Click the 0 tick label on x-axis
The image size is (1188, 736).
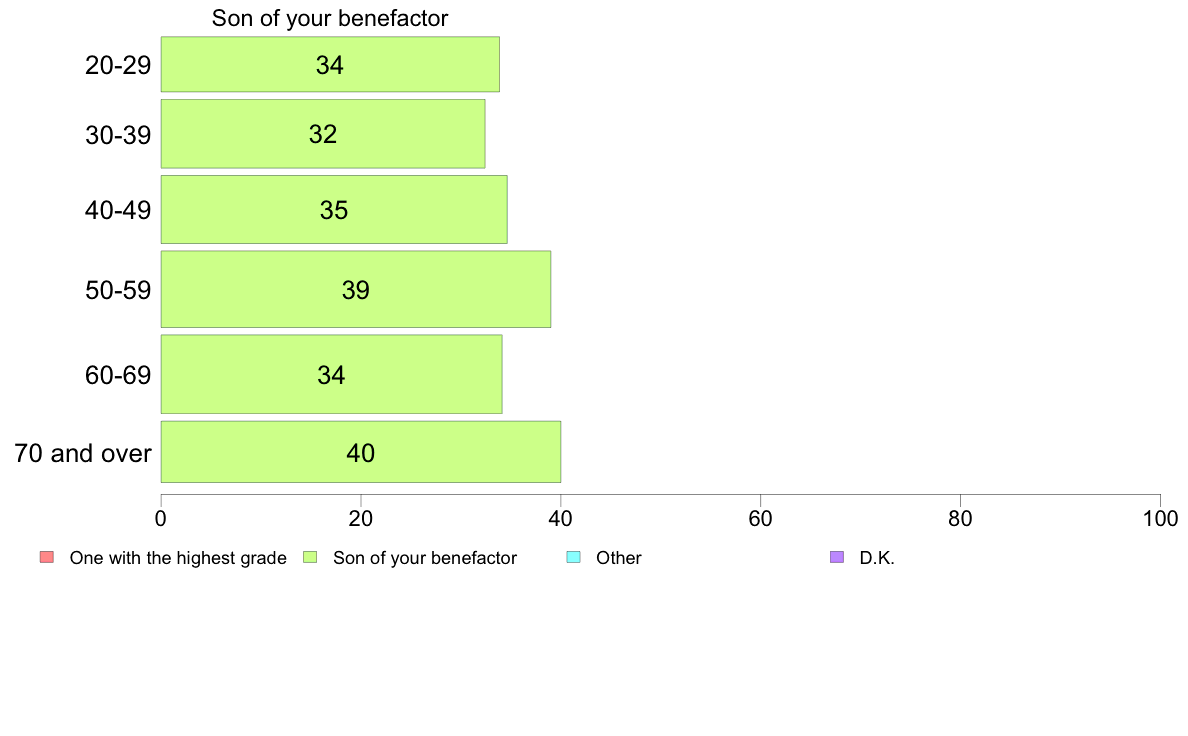point(161,519)
